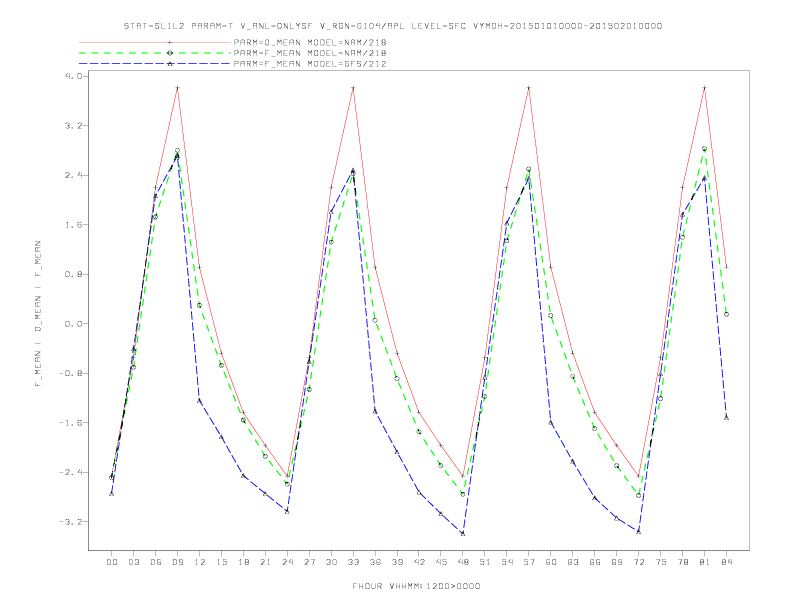Click the y-axis tick label 3.2
The width and height of the screenshot is (792, 612).
(x=74, y=125)
